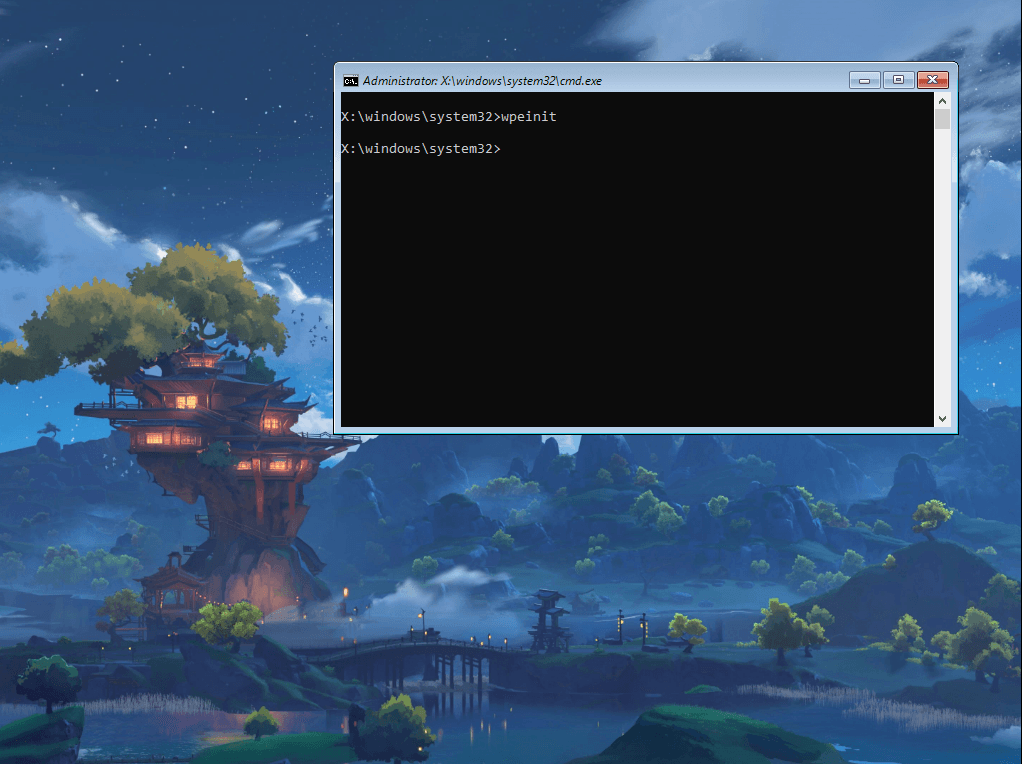Click the scrollbar up arrow in console
Image resolution: width=1022 pixels, height=764 pixels.
pyautogui.click(x=942, y=101)
